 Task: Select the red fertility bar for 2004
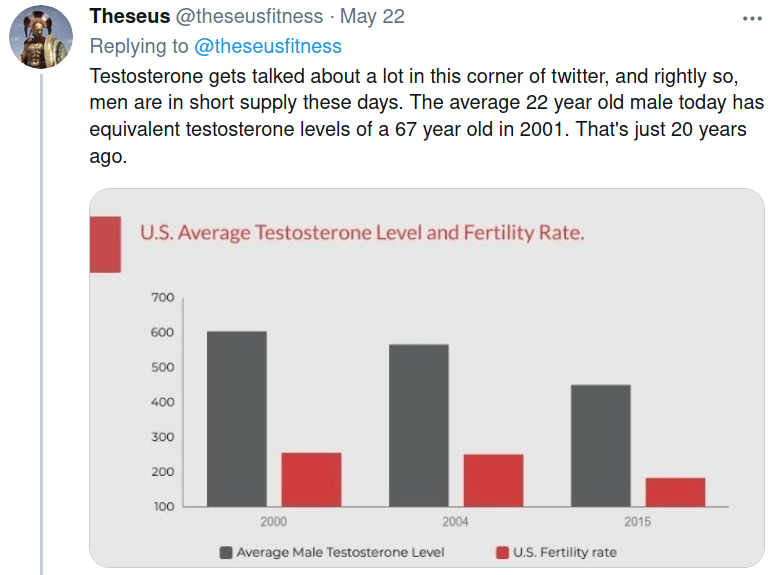493,480
